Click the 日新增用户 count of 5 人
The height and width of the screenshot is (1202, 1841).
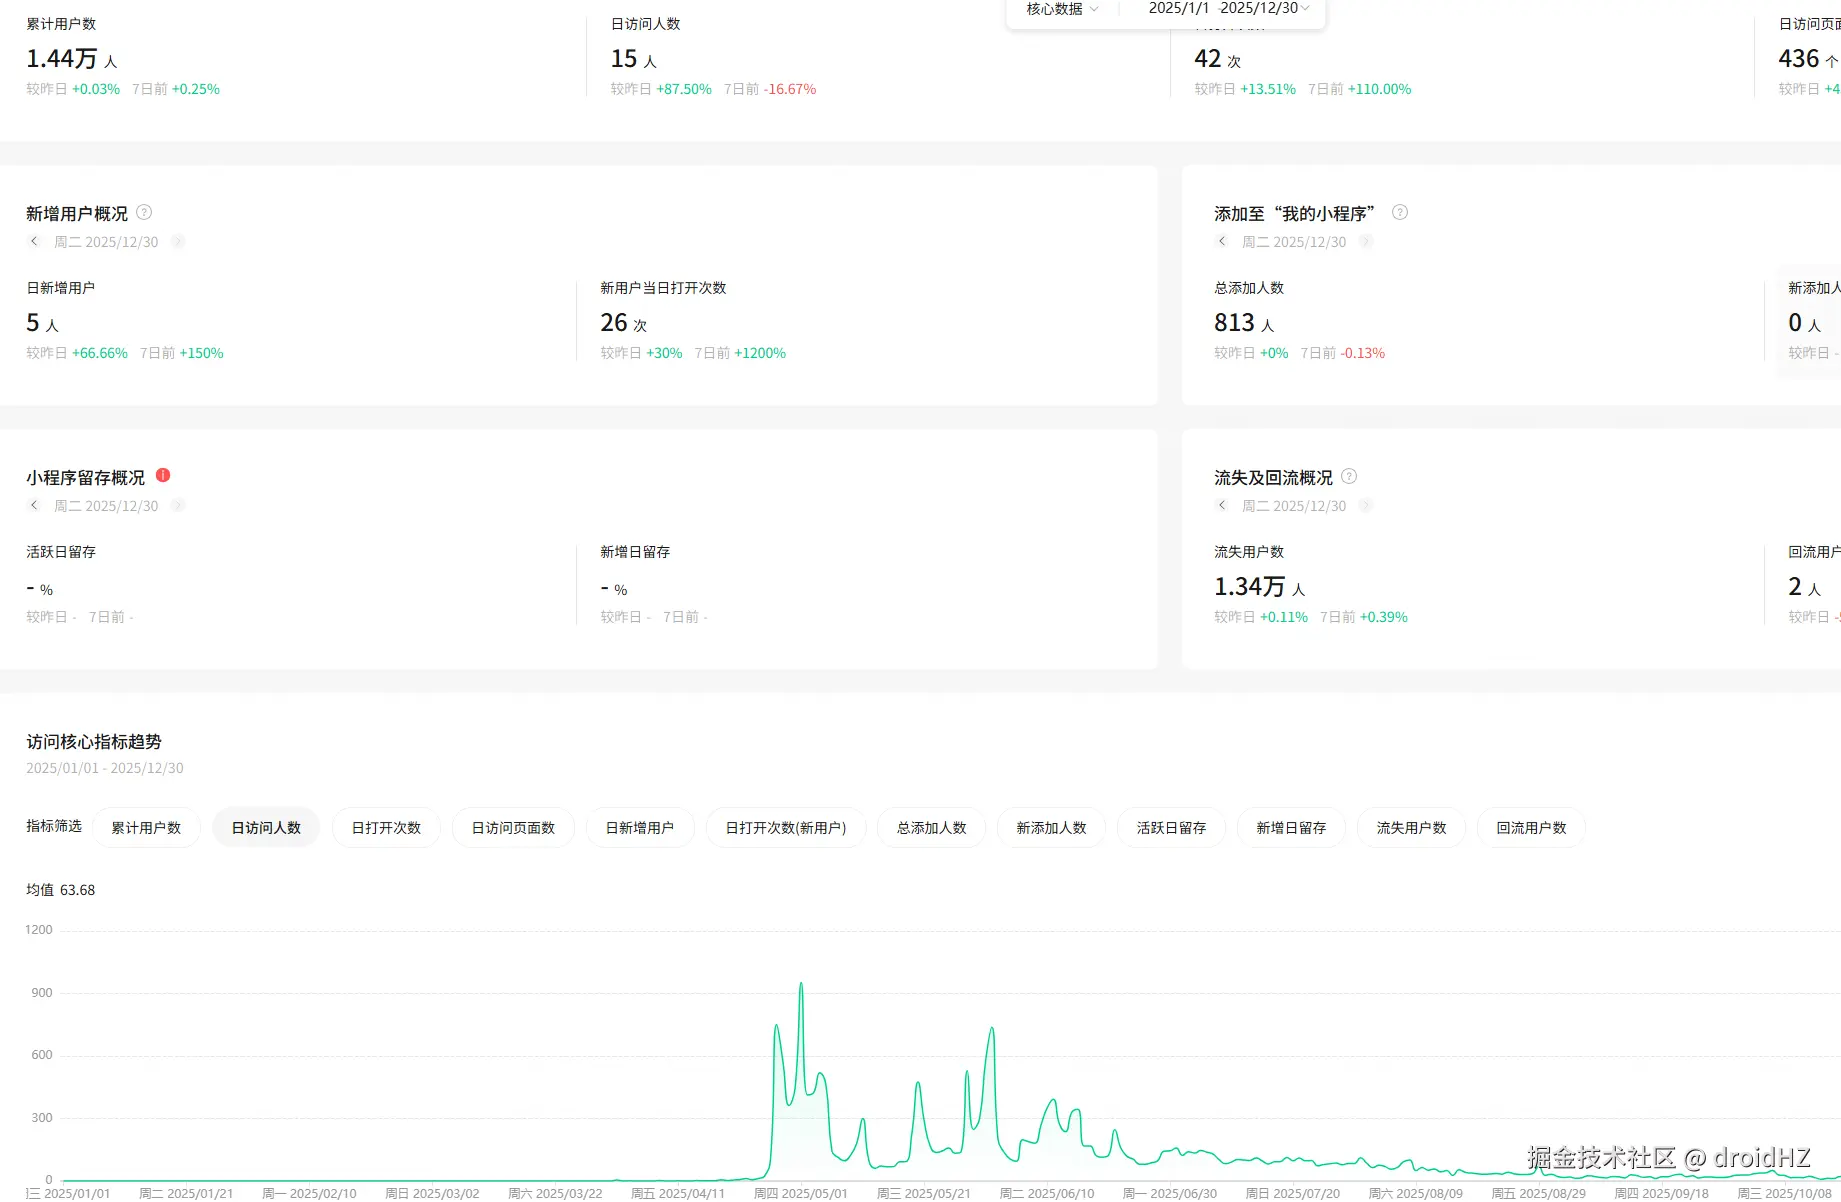coord(43,324)
